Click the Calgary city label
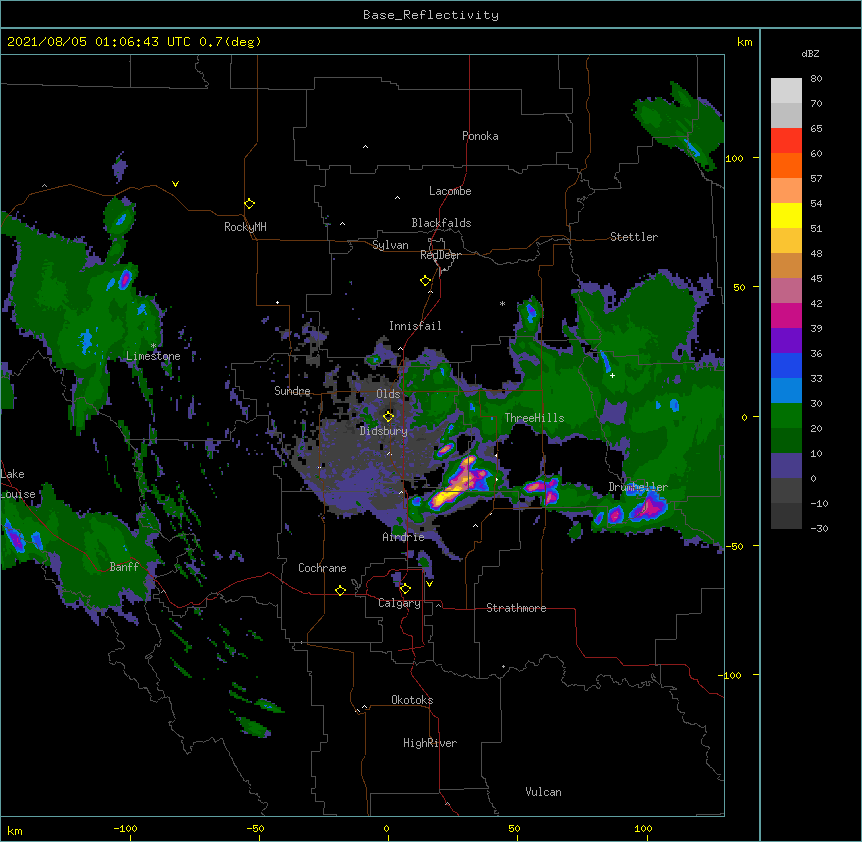This screenshot has width=862, height=842. 399,603
